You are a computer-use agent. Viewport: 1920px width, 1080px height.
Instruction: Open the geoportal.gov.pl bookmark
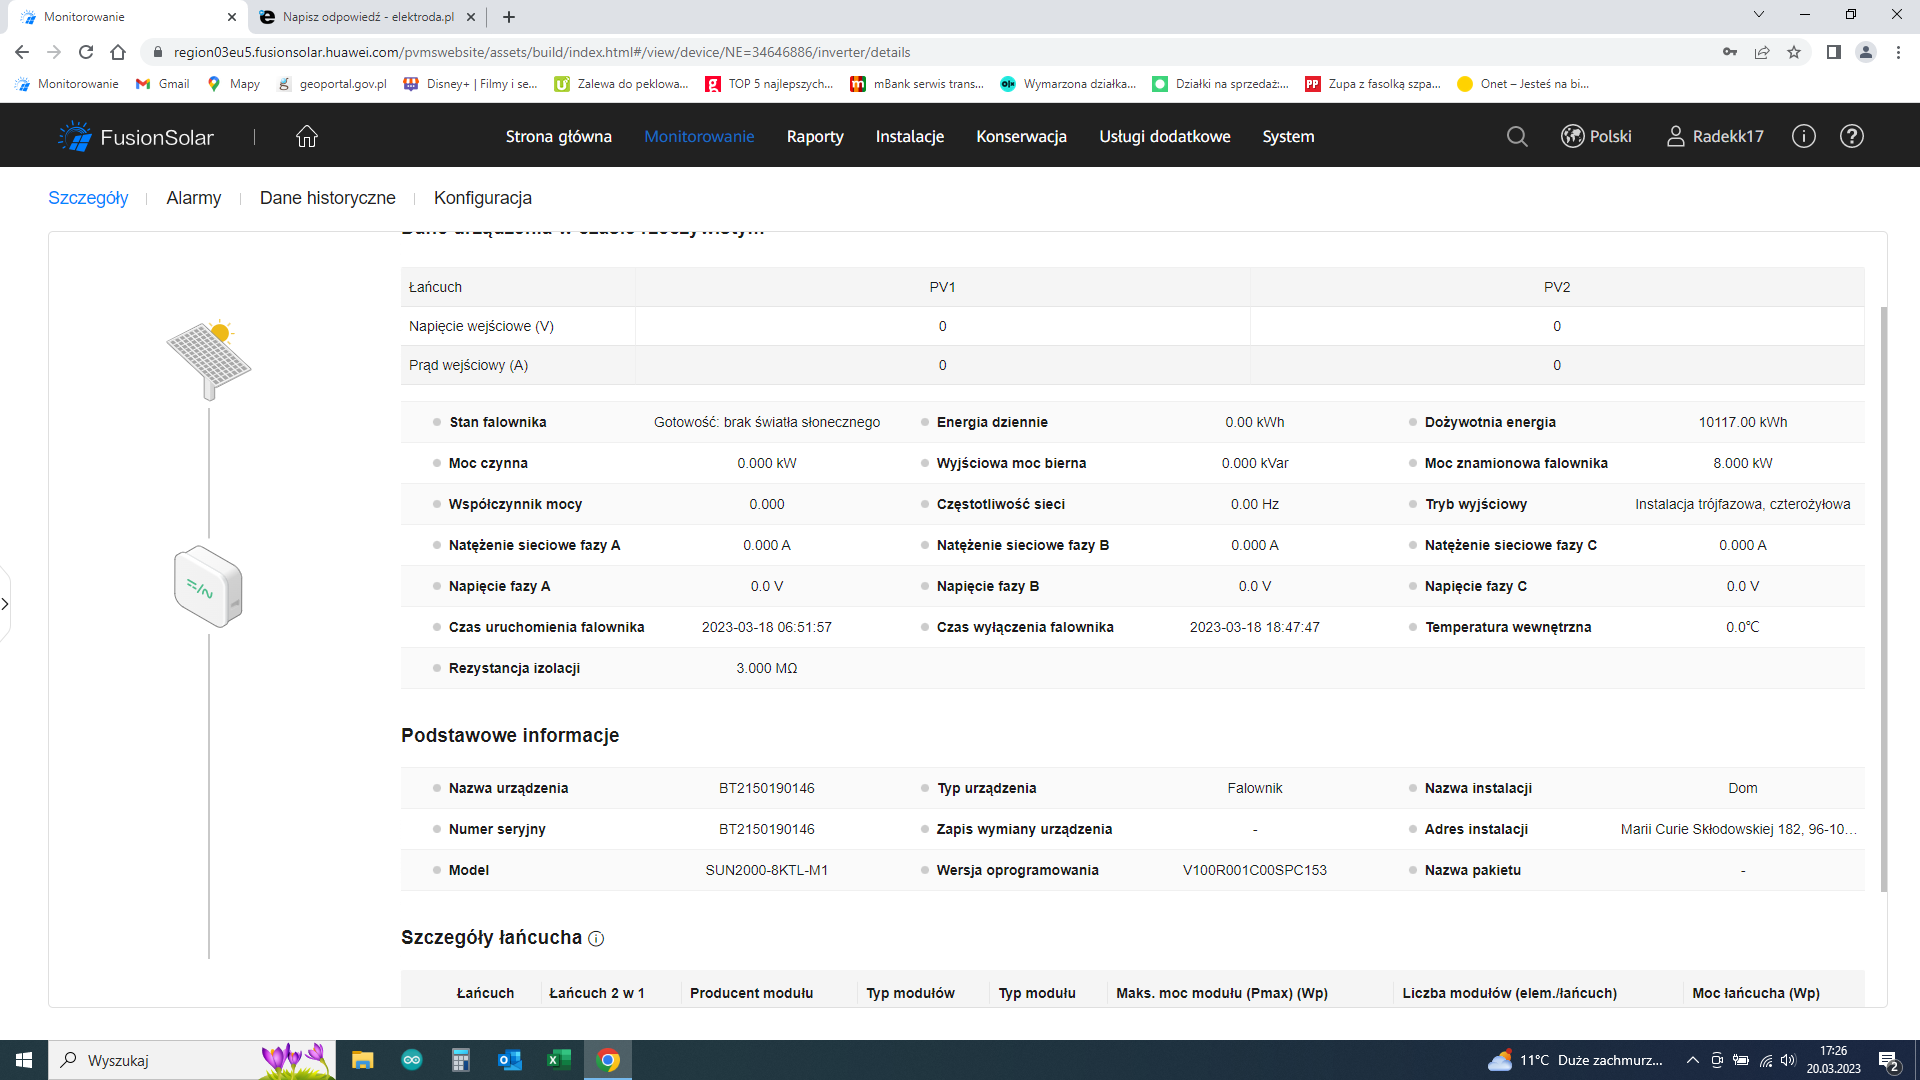(332, 84)
